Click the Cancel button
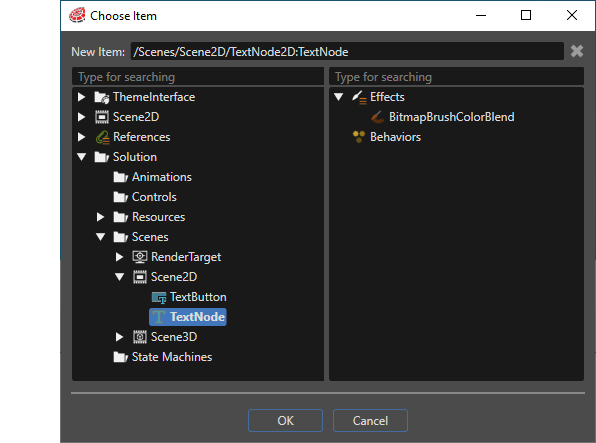This screenshot has height=443, width=596. [370, 421]
